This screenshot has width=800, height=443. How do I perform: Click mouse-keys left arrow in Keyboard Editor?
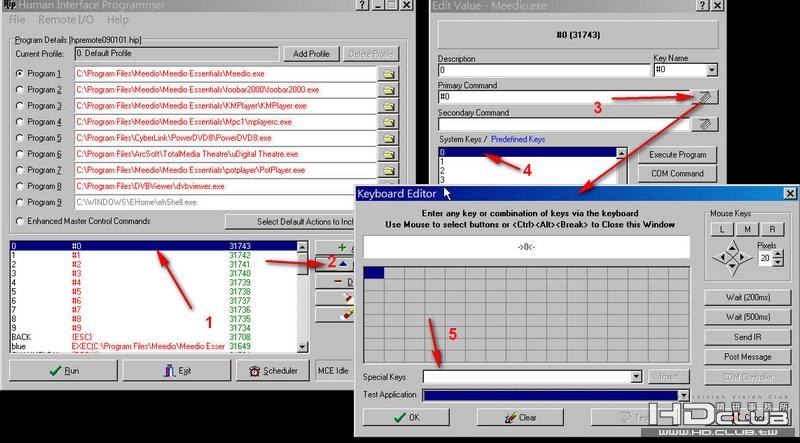pyautogui.click(x=720, y=258)
